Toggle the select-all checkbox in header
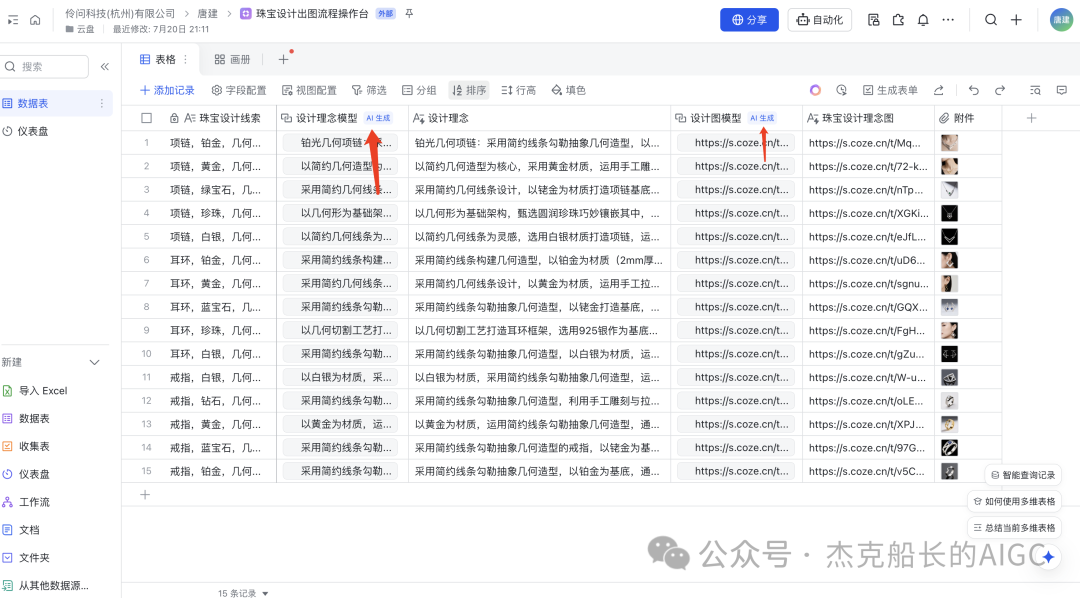Viewport: 1080px width, 598px height. 147,118
